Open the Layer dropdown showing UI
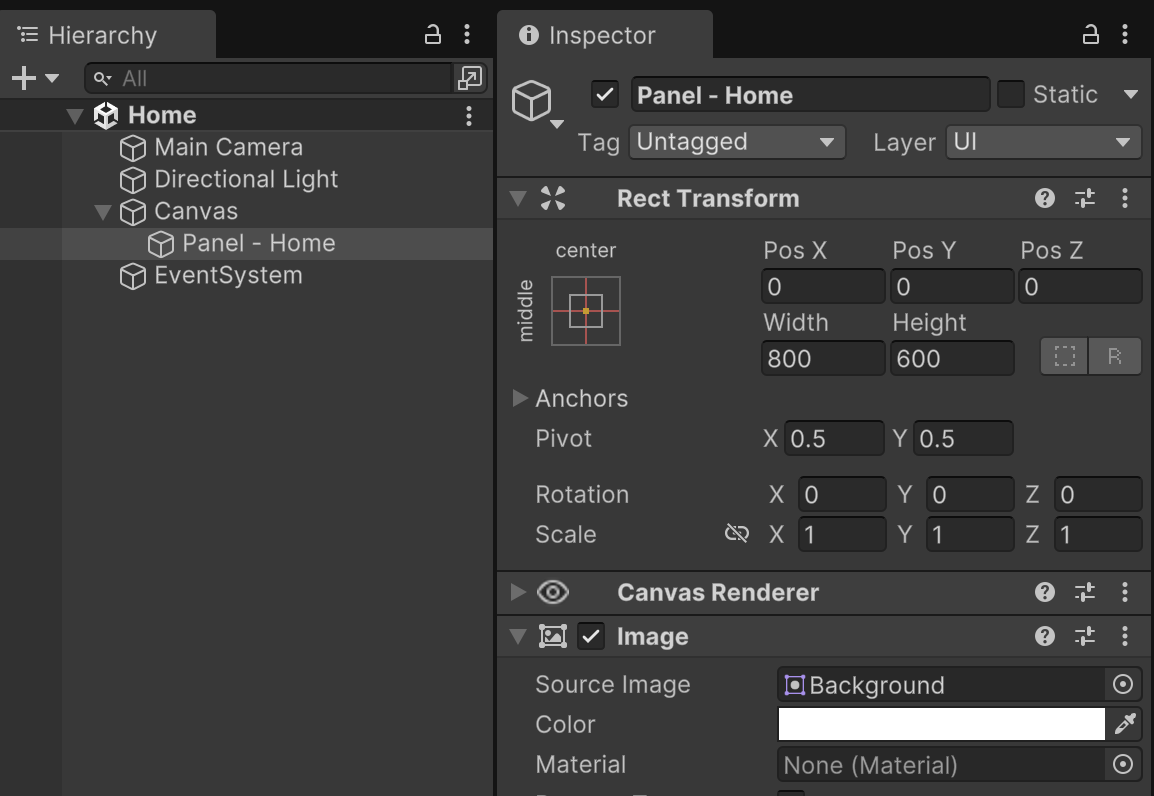 [x=1043, y=142]
